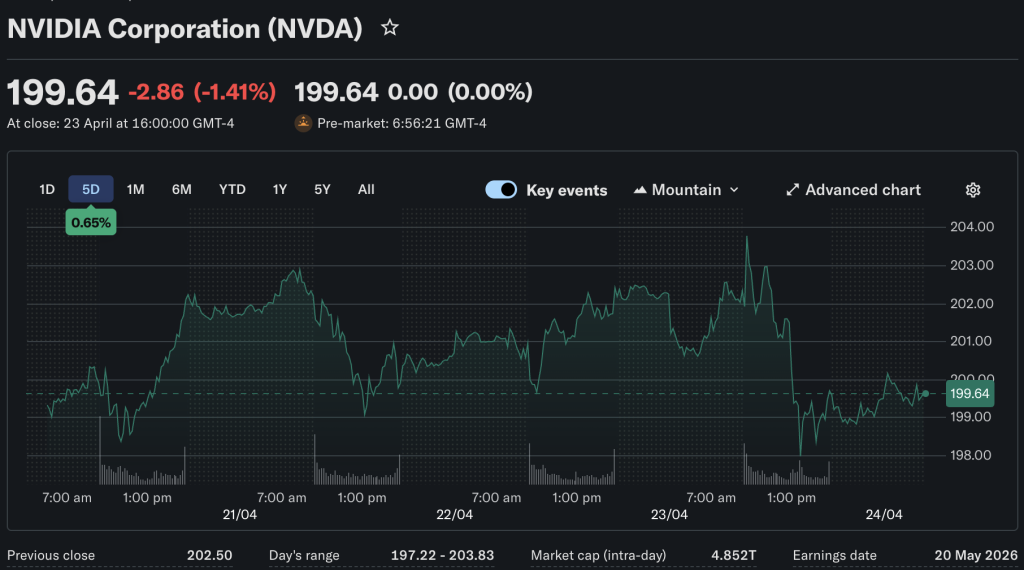
Task: Choose the YTD range
Action: [x=232, y=189]
